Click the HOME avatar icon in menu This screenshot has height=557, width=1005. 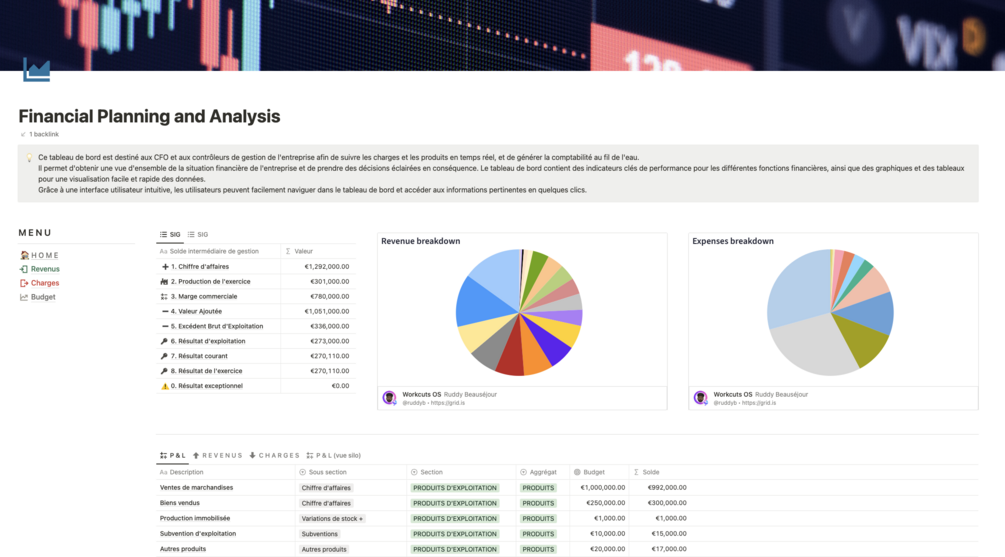24,255
